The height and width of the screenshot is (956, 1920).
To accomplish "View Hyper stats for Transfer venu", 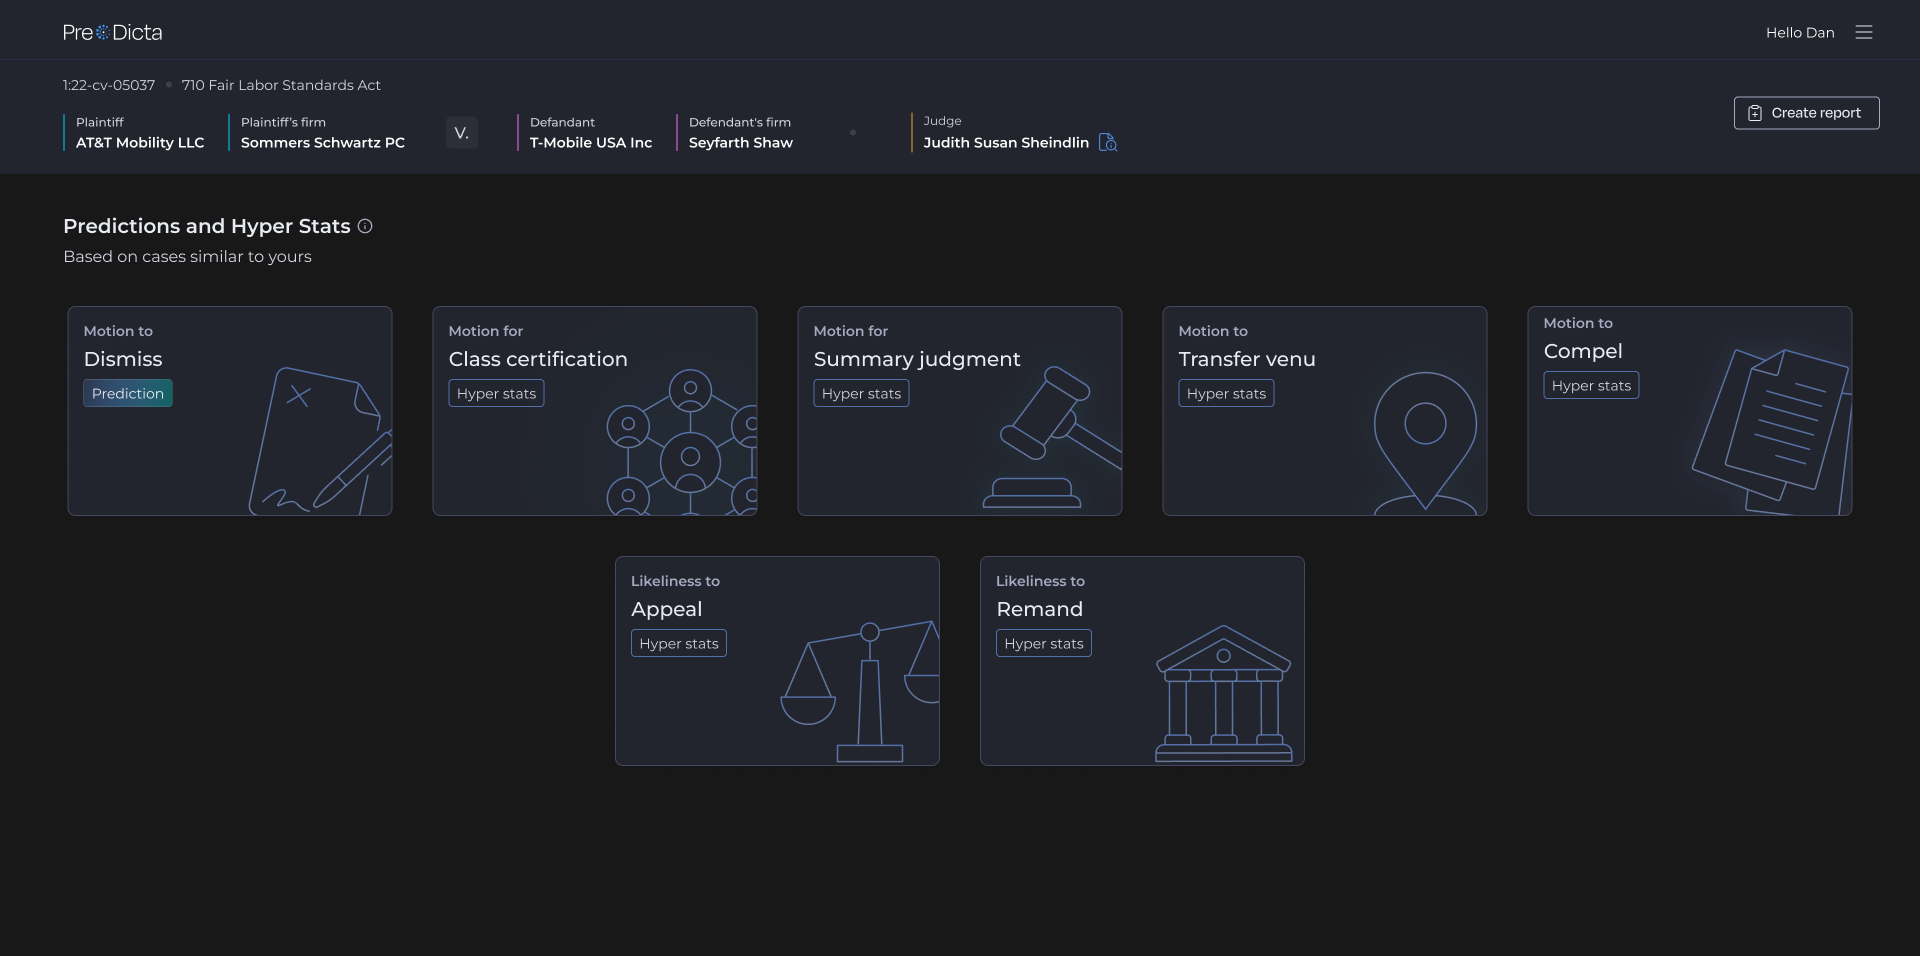I will 1226,393.
